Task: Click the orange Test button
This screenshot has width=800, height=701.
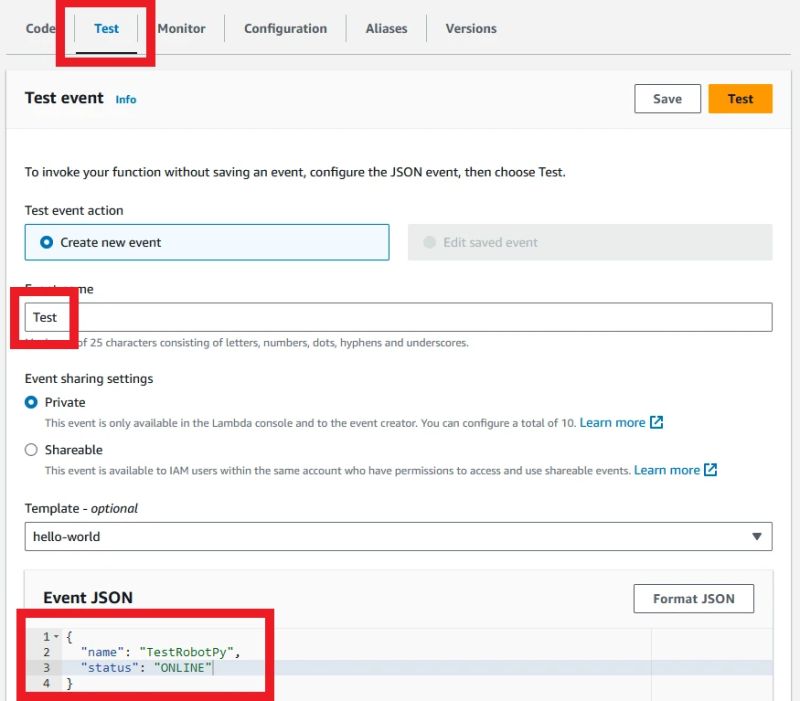Action: (x=740, y=98)
